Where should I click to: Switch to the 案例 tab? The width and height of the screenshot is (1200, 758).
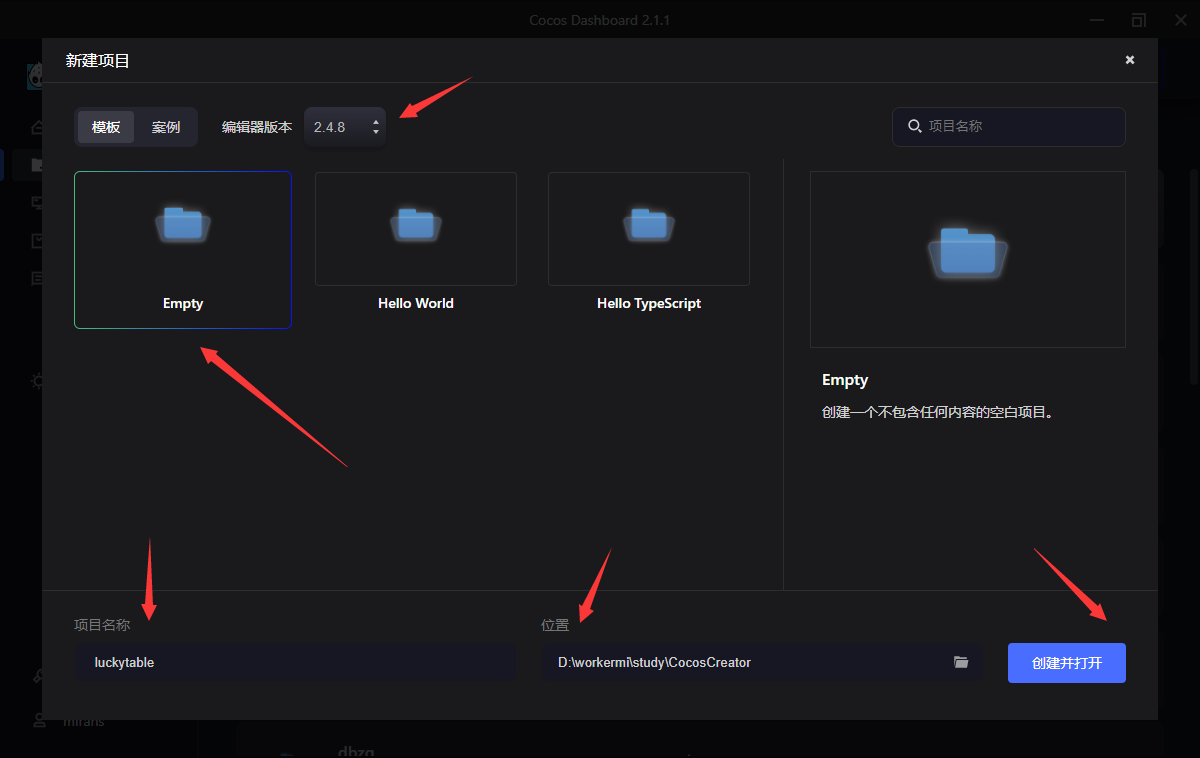coord(166,127)
